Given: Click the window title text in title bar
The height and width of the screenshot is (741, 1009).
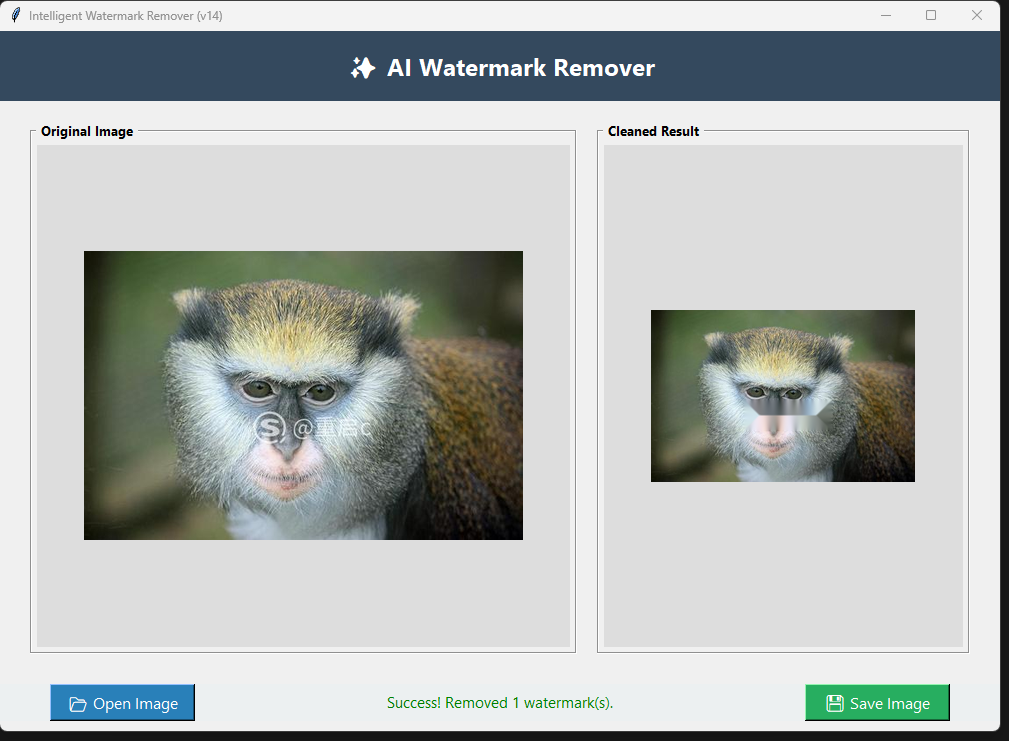Looking at the screenshot, I should (x=125, y=16).
